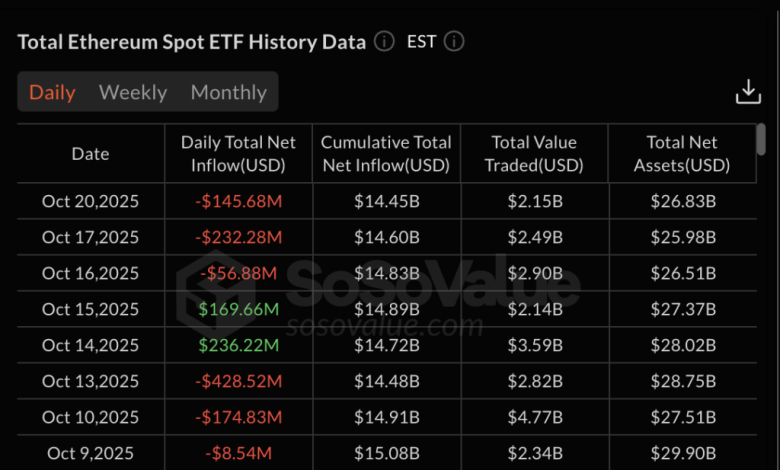Click the $4.77B total value traded cell
The width and height of the screenshot is (780, 470).
[534, 417]
